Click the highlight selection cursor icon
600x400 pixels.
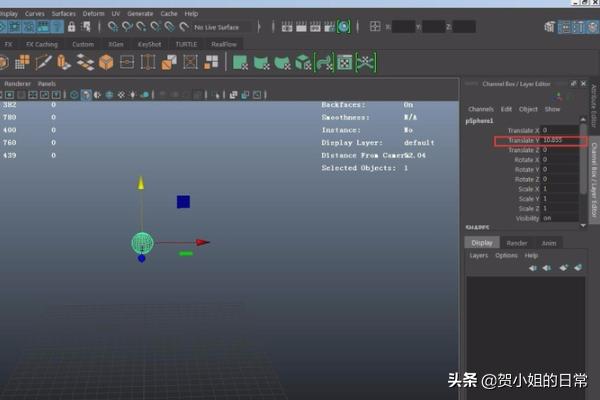(x=86, y=27)
